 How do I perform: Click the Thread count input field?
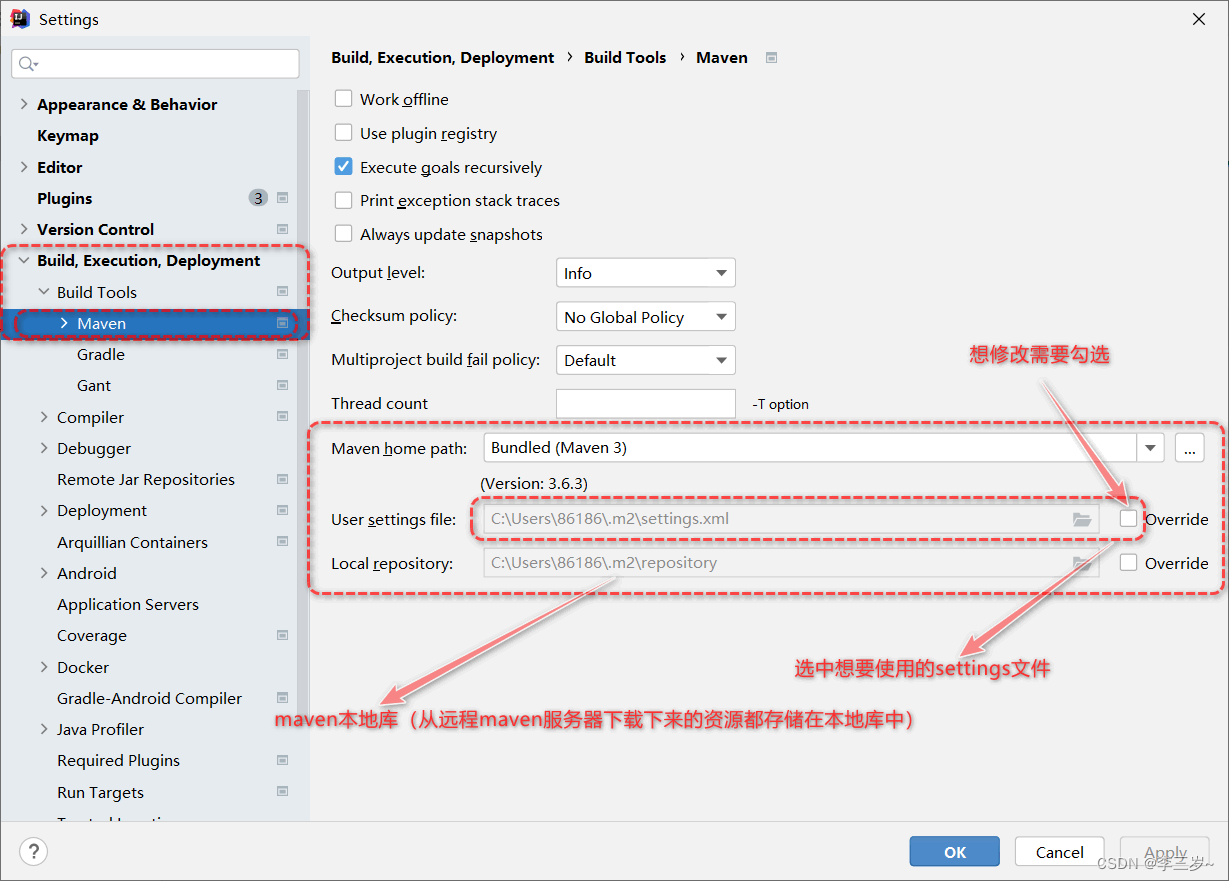(x=646, y=404)
